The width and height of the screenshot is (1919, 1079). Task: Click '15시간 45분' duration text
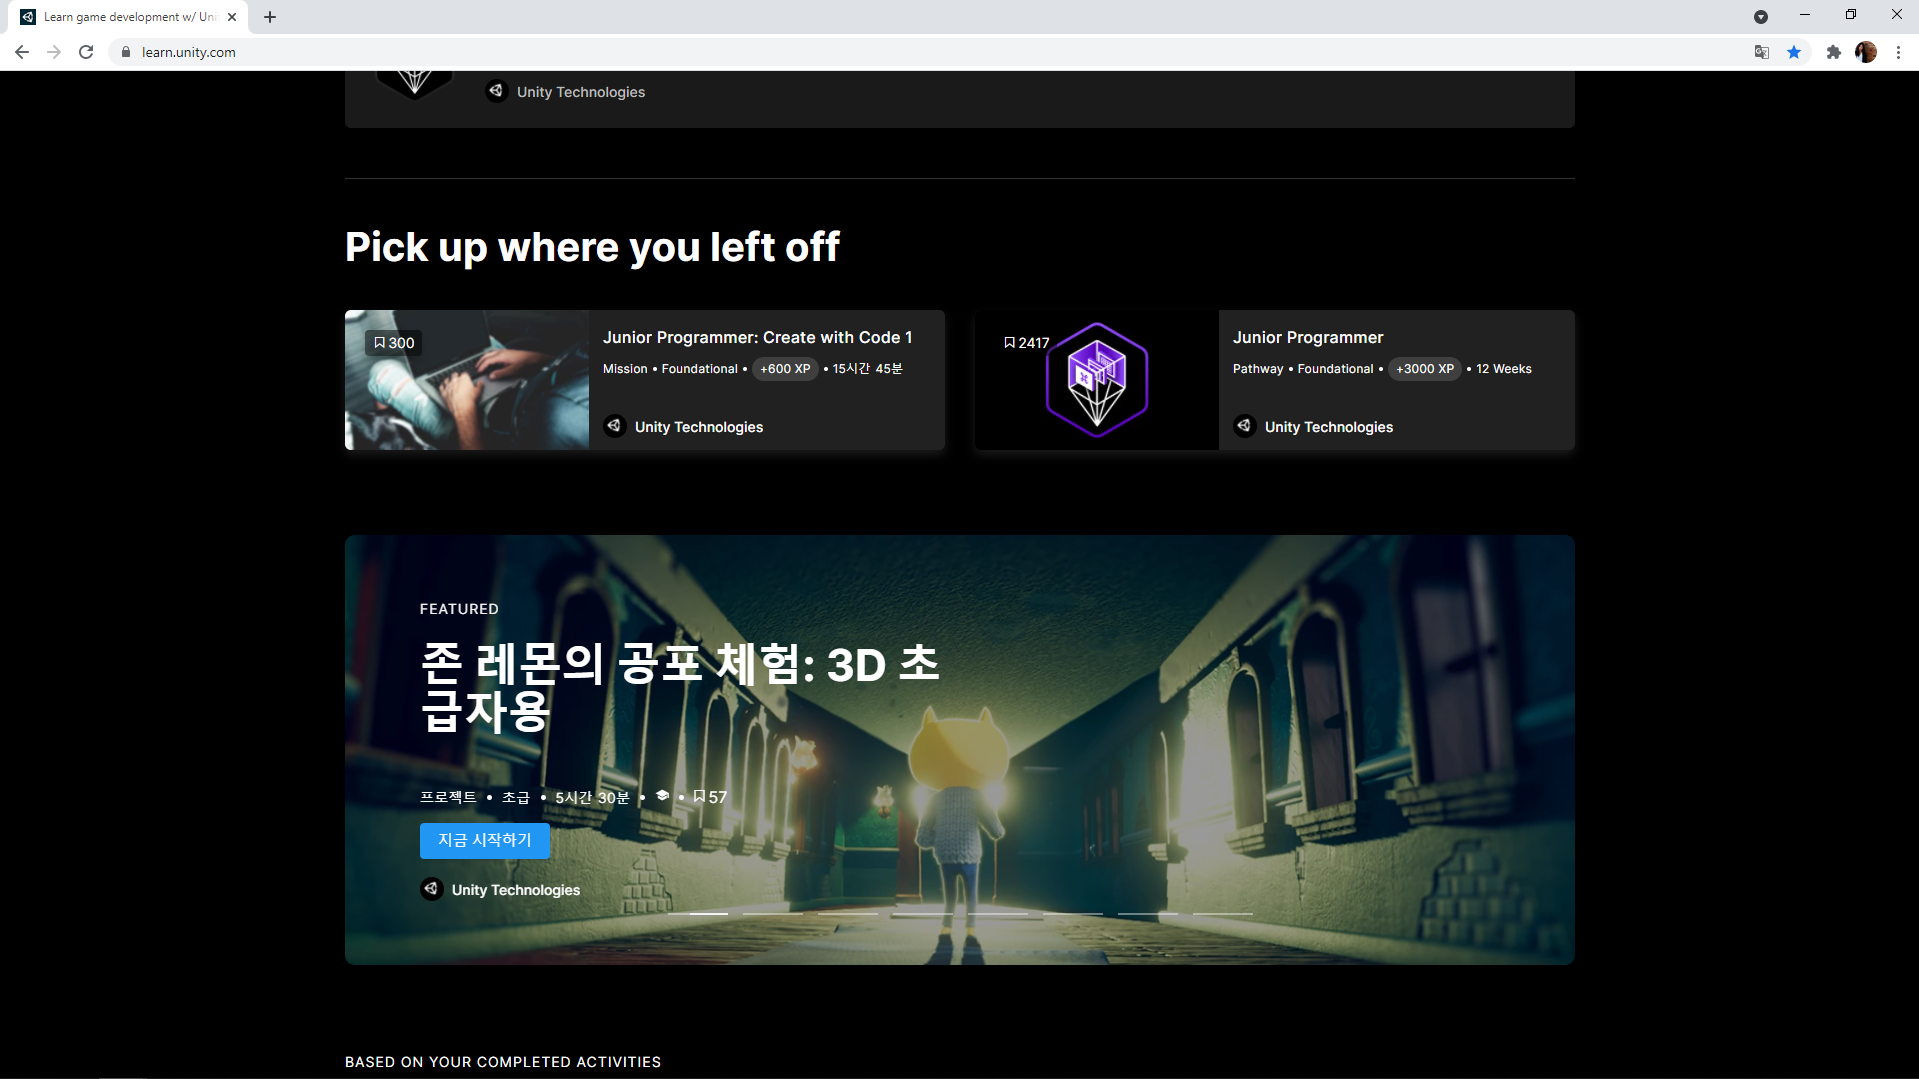(868, 369)
